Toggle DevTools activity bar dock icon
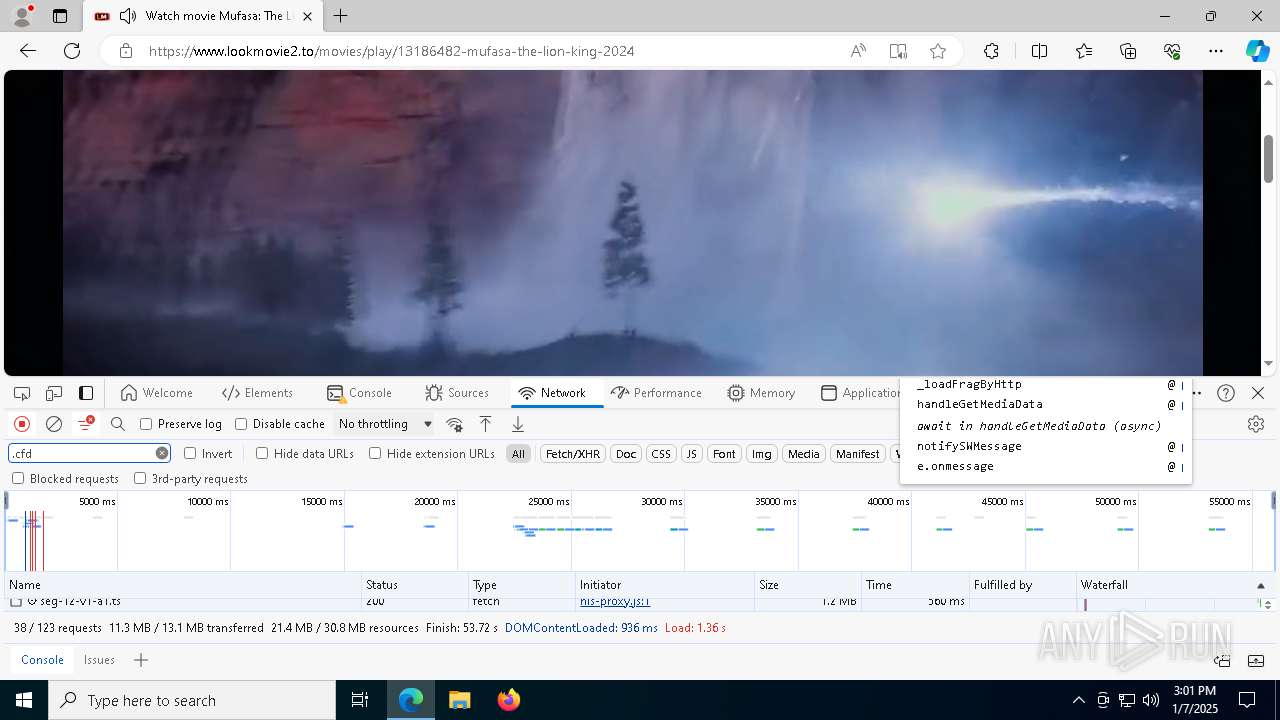 [86, 393]
